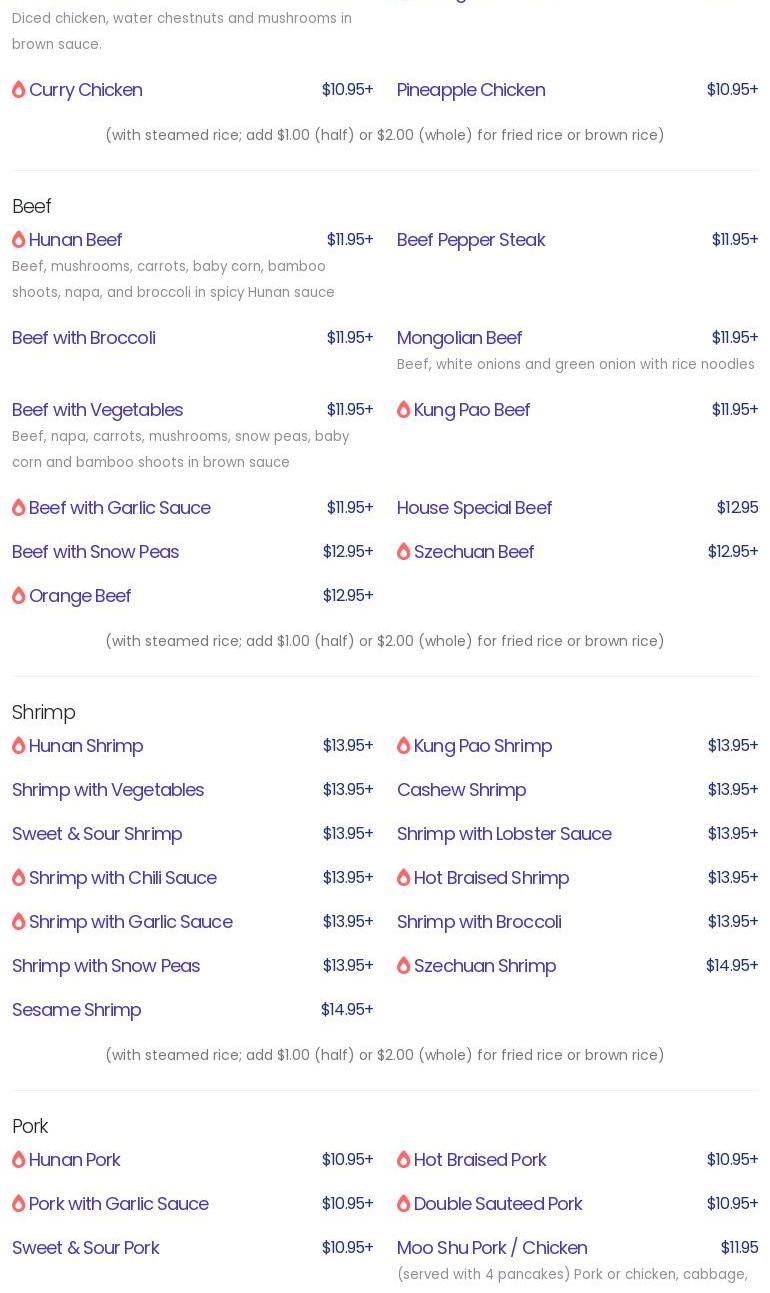
Task: Open Pineapple Chicken menu item
Action: 470,90
